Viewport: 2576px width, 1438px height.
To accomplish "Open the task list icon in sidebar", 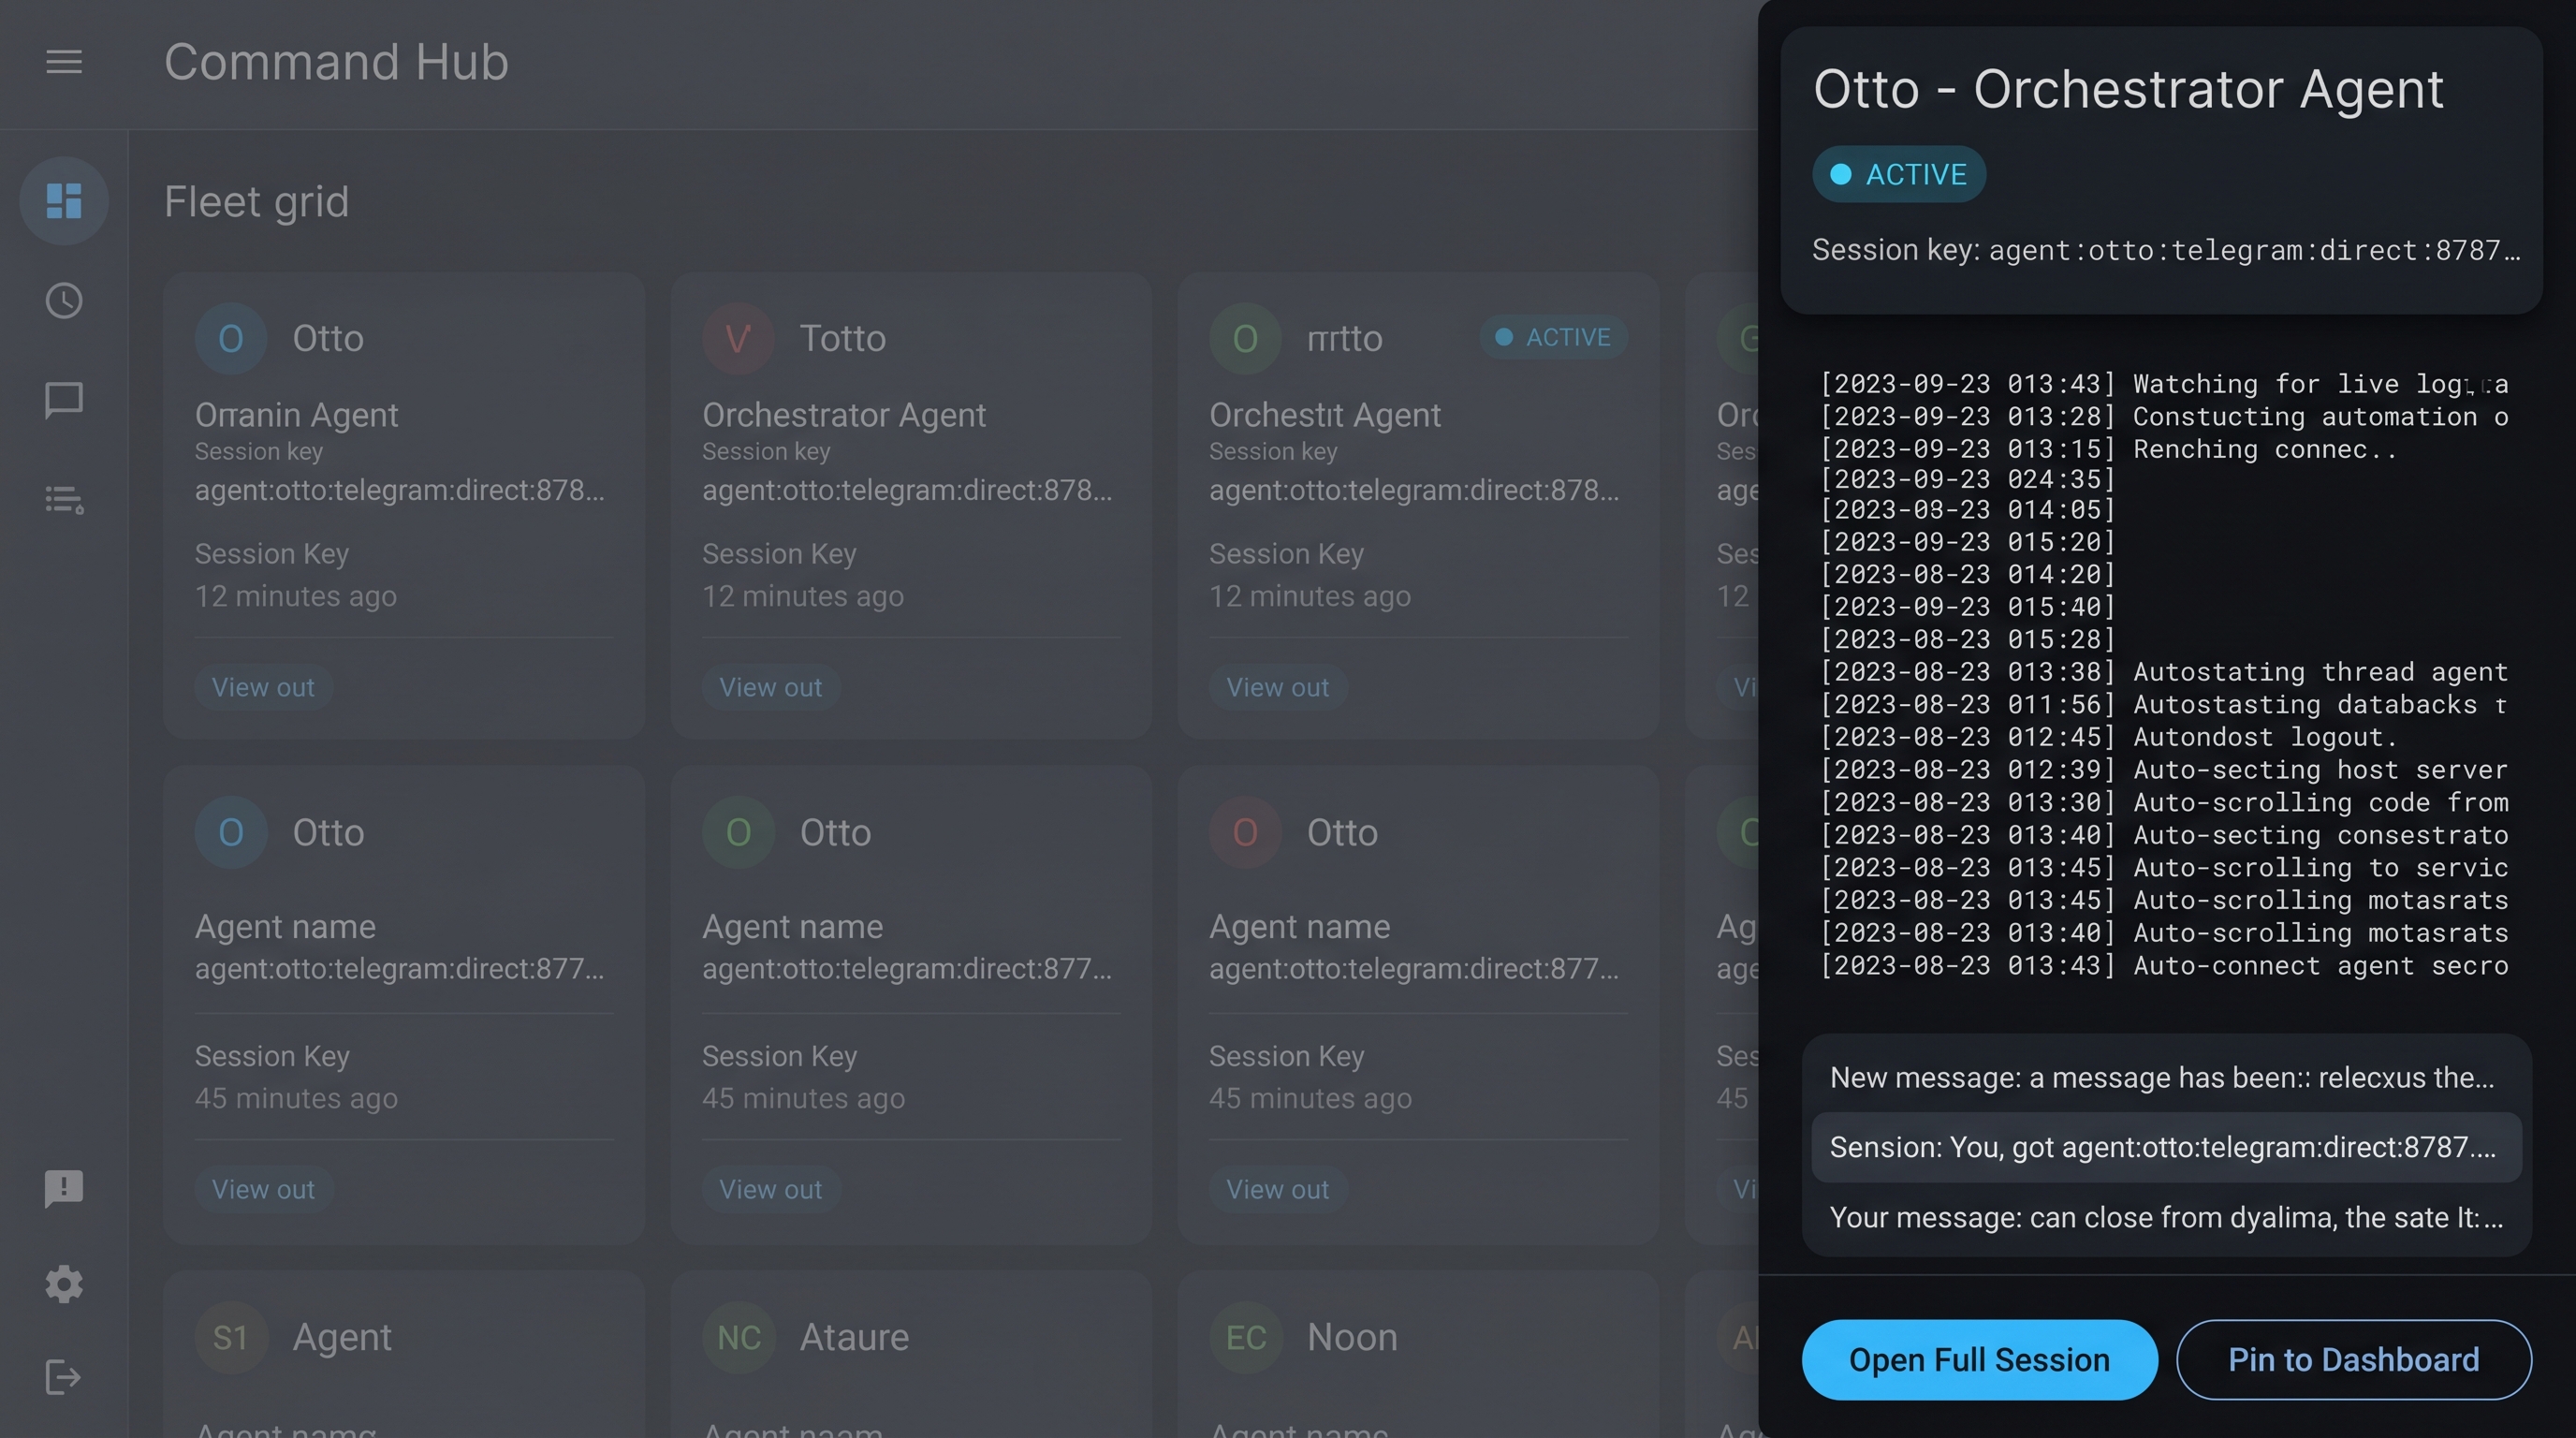I will (64, 499).
